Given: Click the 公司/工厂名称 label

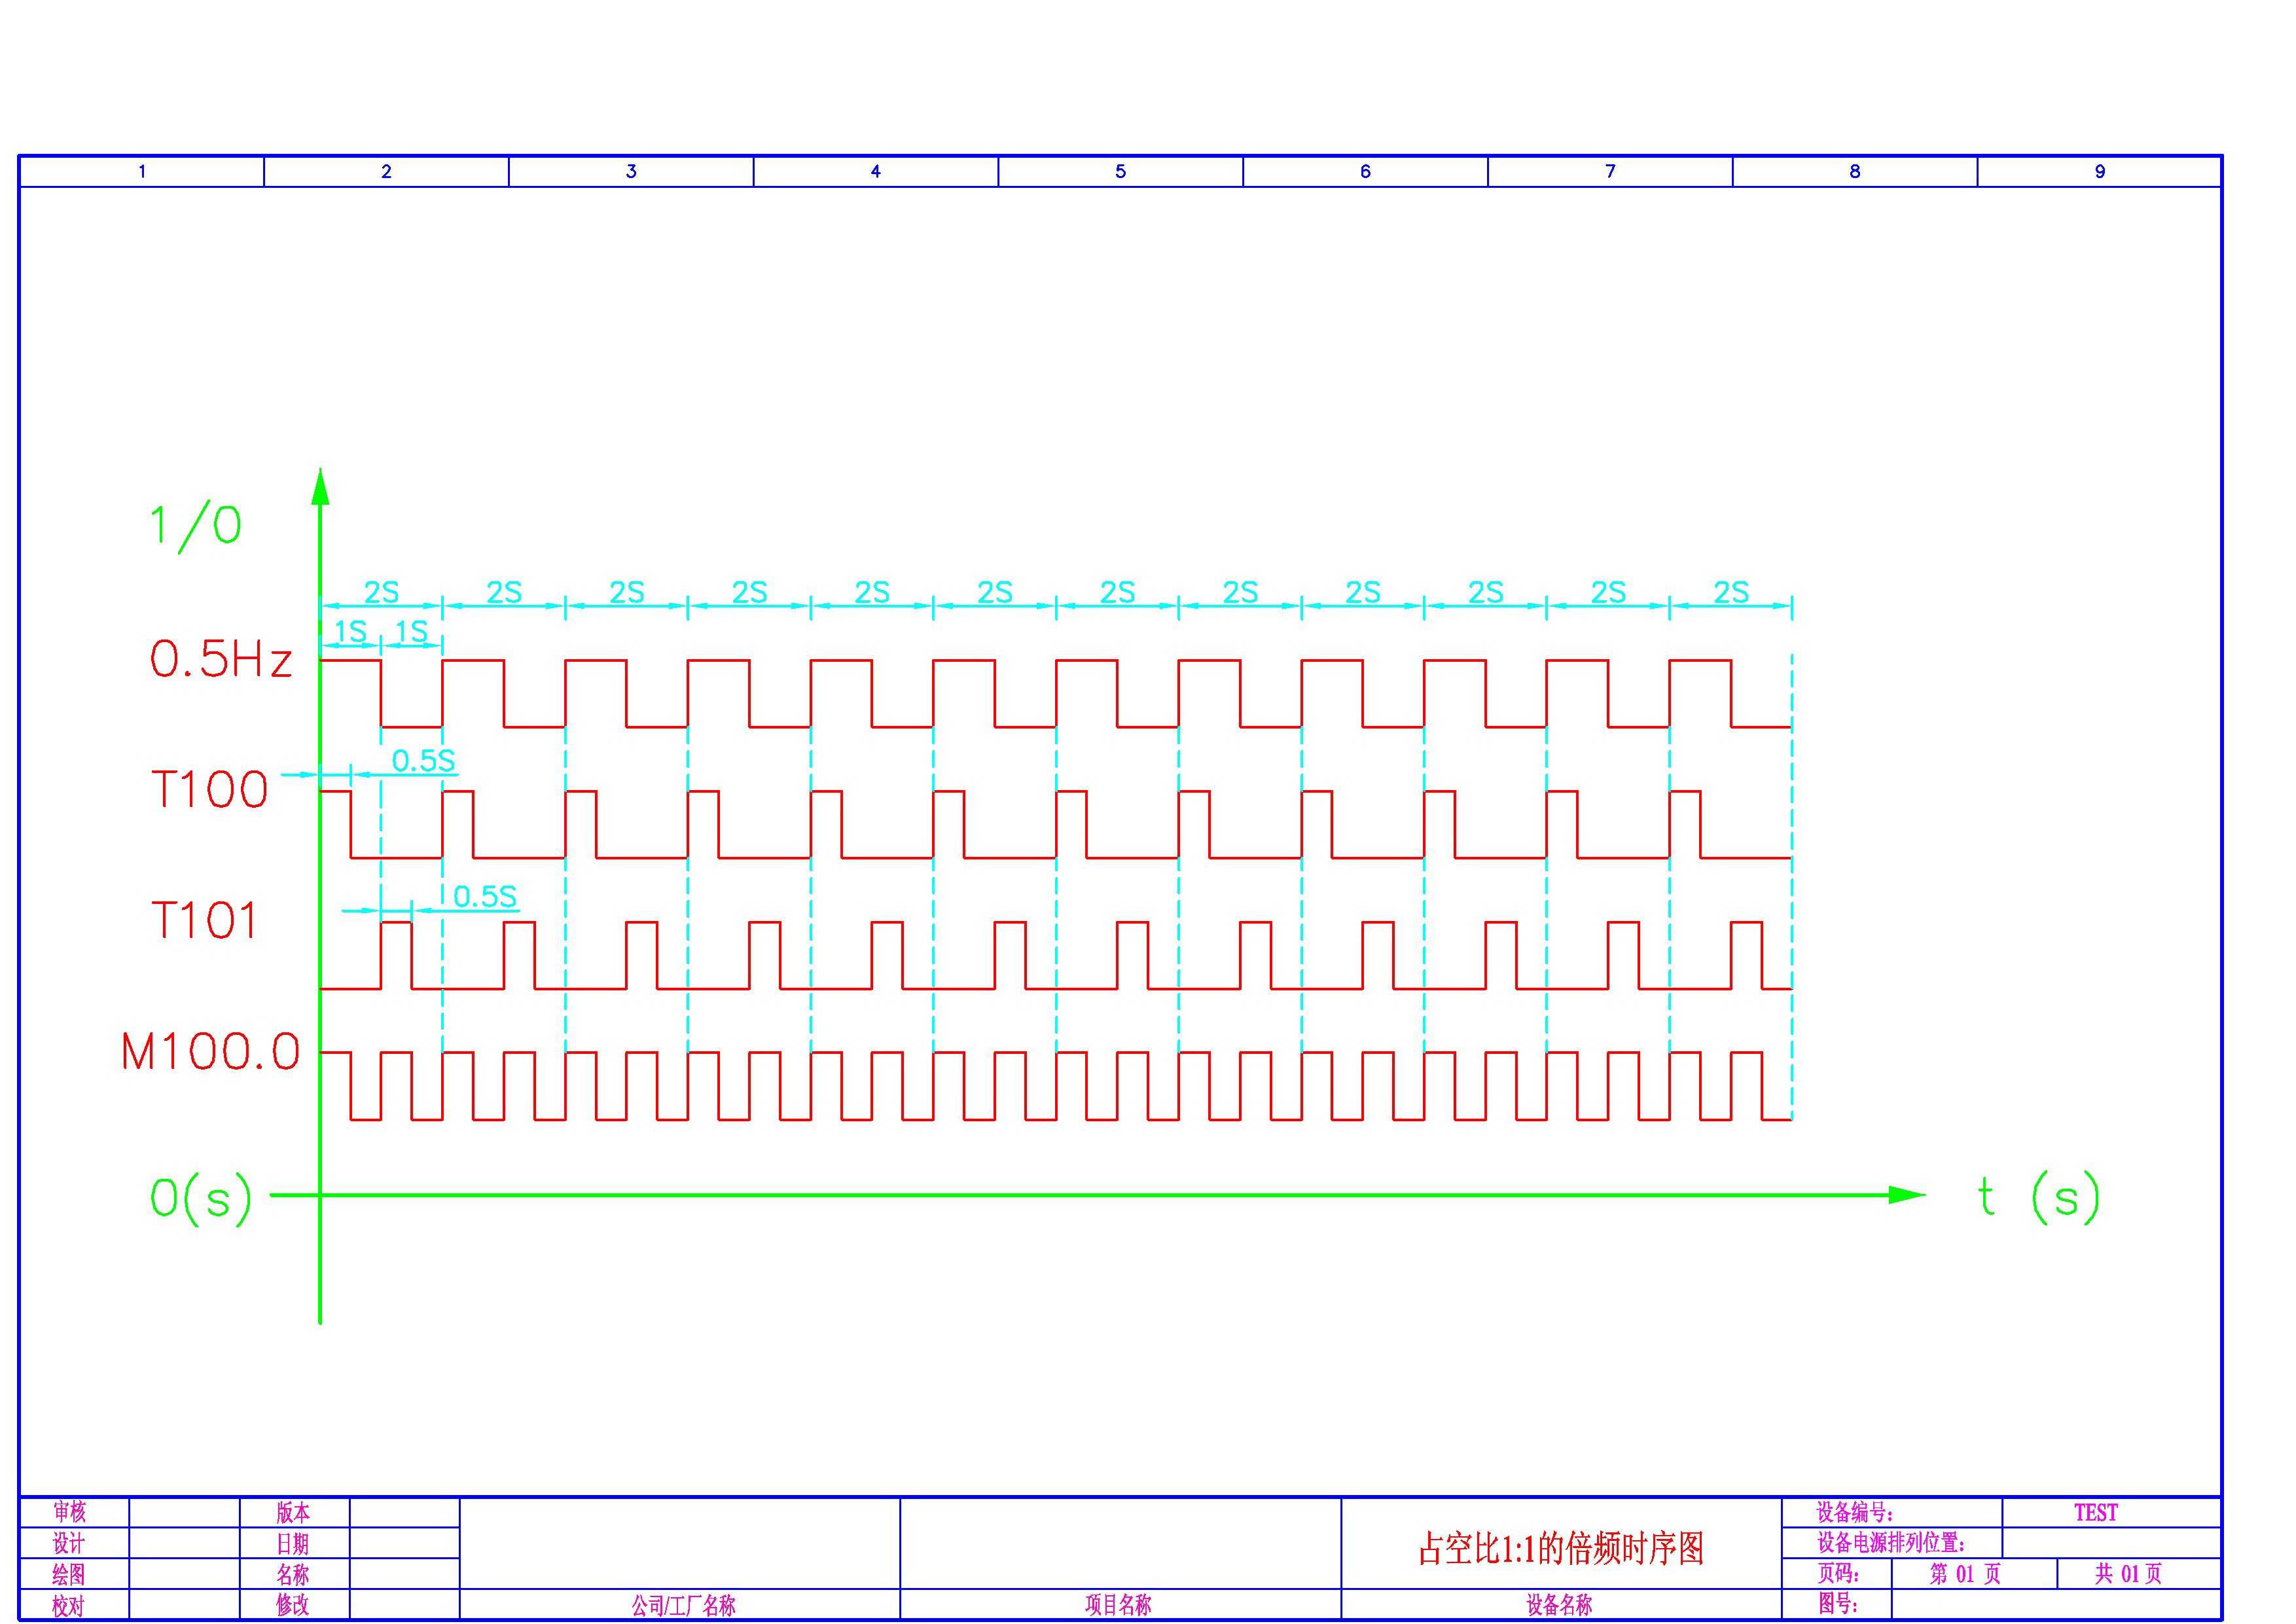Looking at the screenshot, I should point(683,1606).
